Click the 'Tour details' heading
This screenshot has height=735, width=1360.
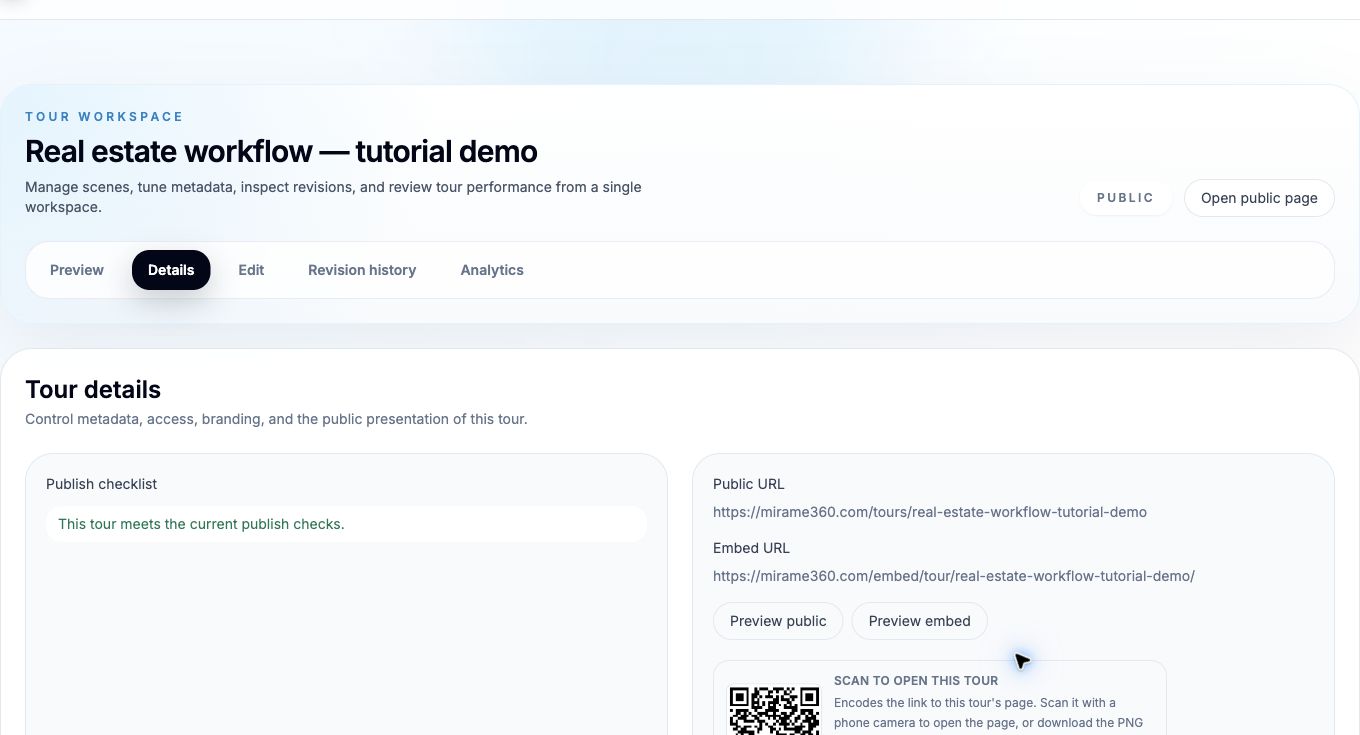[x=93, y=390]
